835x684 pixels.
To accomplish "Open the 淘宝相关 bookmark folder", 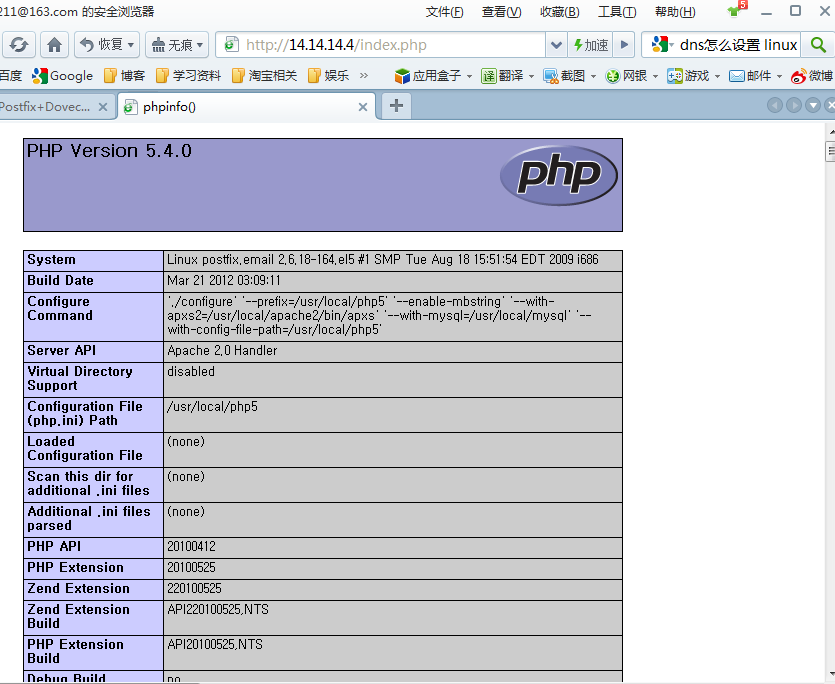I will (x=265, y=76).
